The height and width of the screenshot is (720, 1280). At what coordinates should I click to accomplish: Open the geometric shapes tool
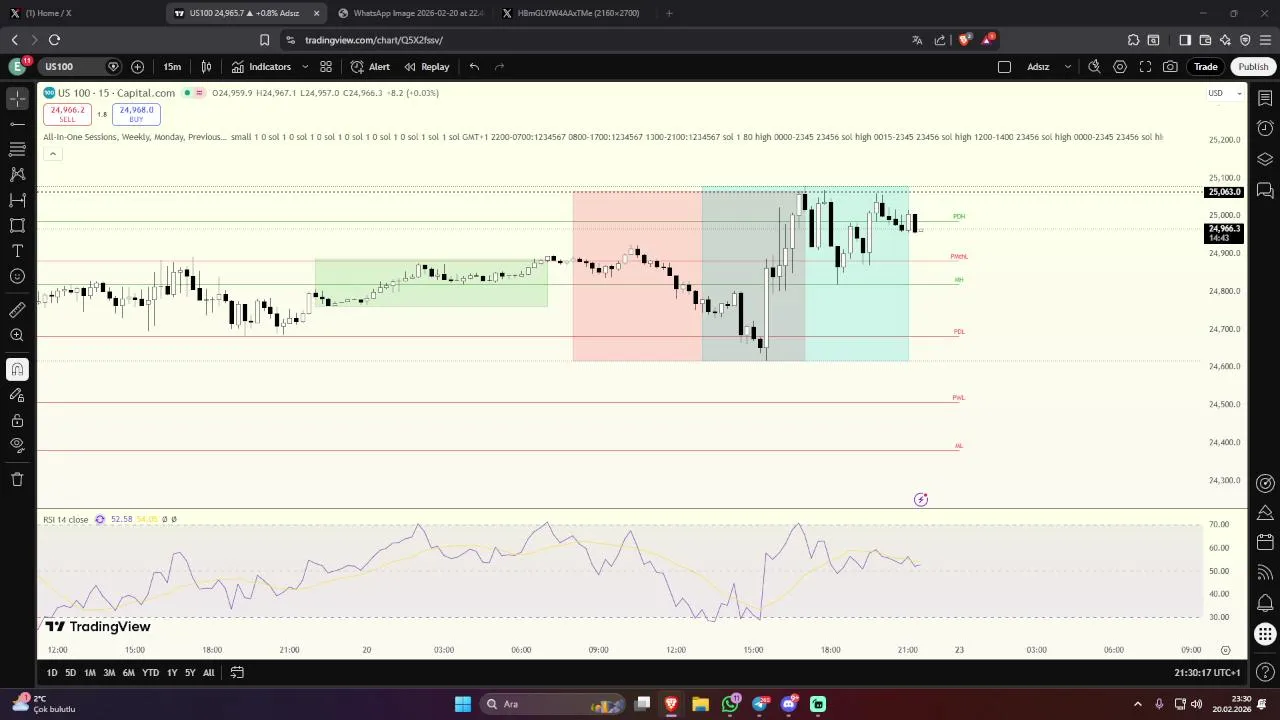tap(17, 225)
